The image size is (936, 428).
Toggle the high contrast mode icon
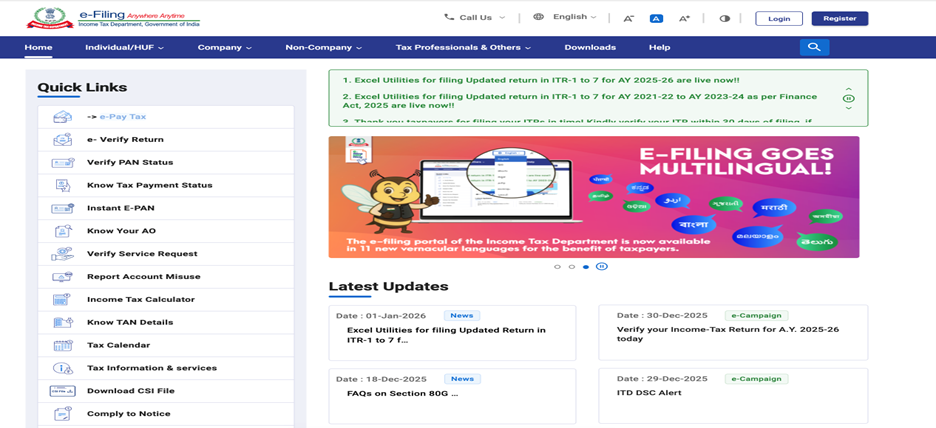(725, 18)
